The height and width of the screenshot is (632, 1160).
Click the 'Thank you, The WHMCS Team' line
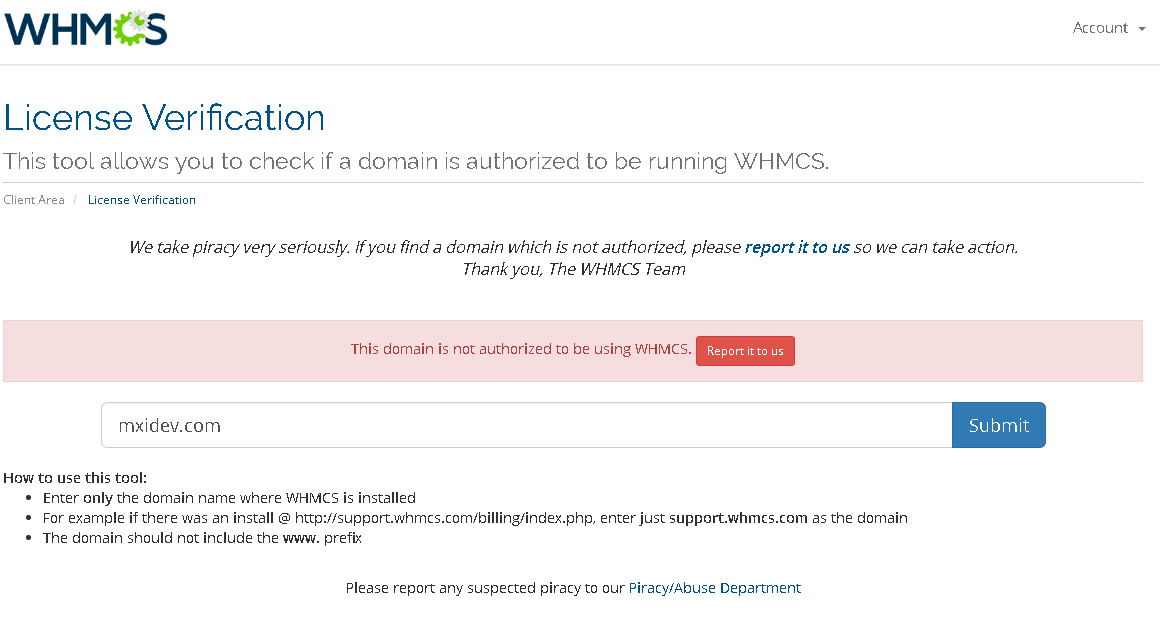pyautogui.click(x=573, y=269)
